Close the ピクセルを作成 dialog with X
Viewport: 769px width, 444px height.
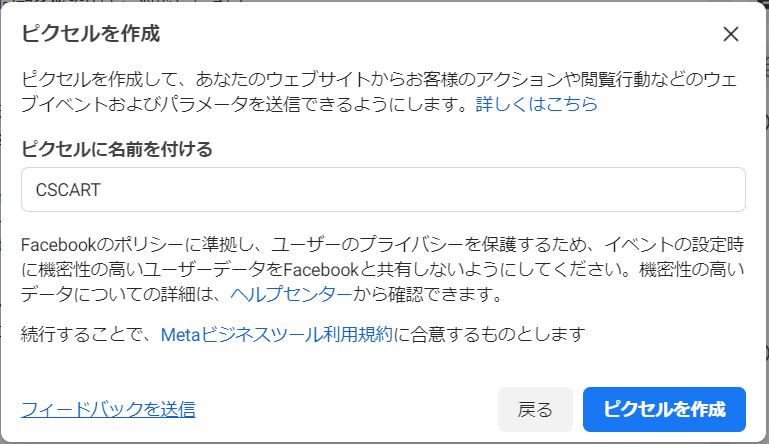pyautogui.click(x=730, y=34)
